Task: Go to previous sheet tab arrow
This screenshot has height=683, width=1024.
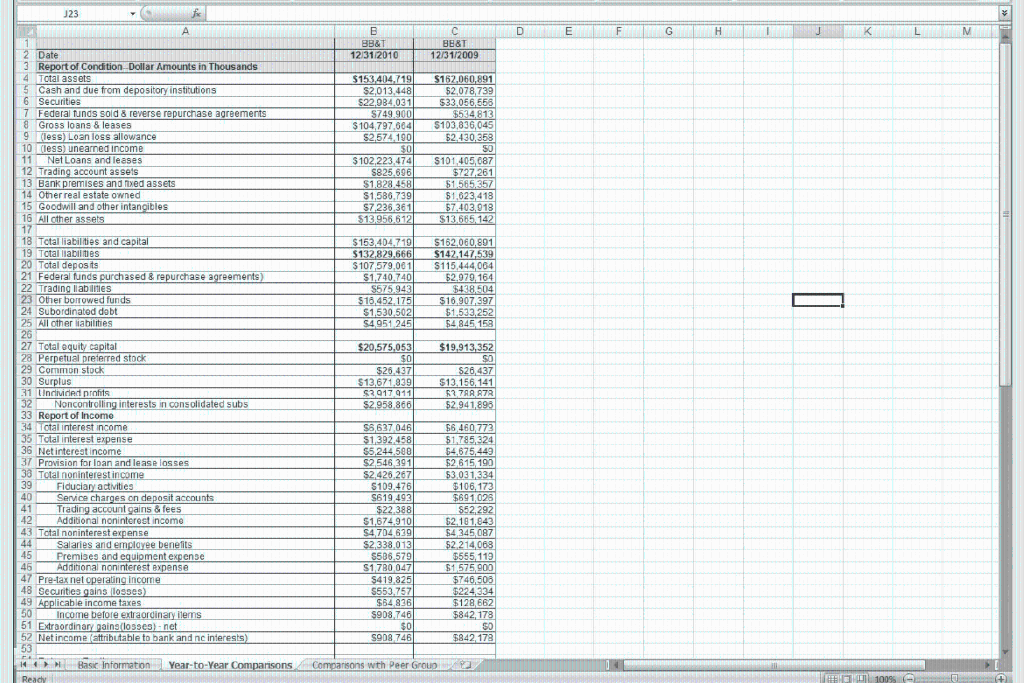Action: (35, 664)
